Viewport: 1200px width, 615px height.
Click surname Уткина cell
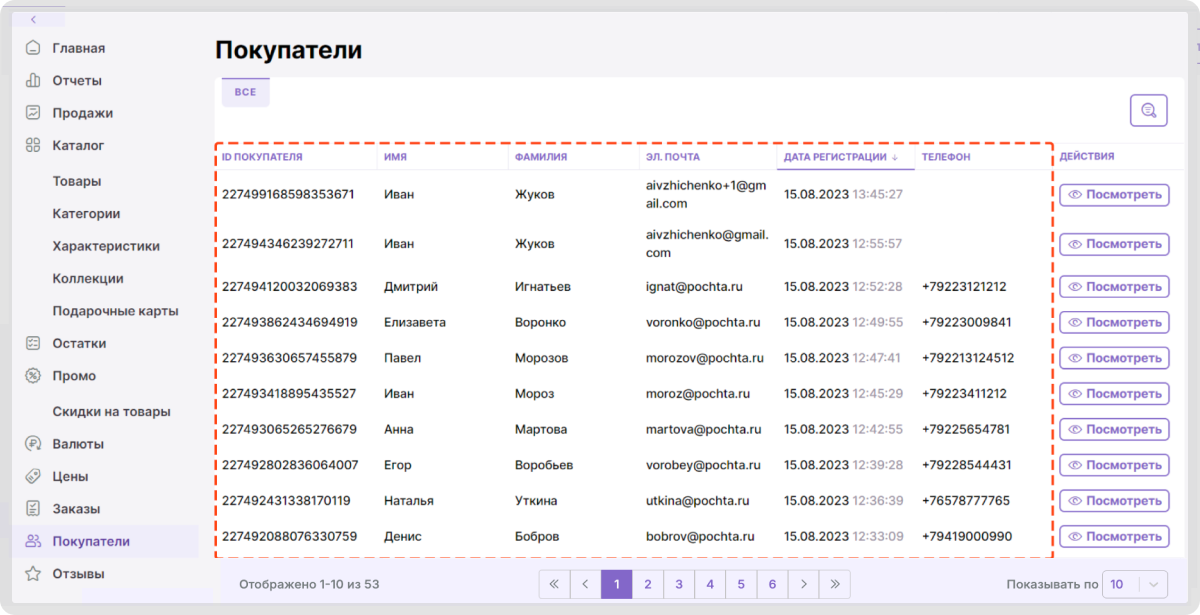[x=536, y=501]
